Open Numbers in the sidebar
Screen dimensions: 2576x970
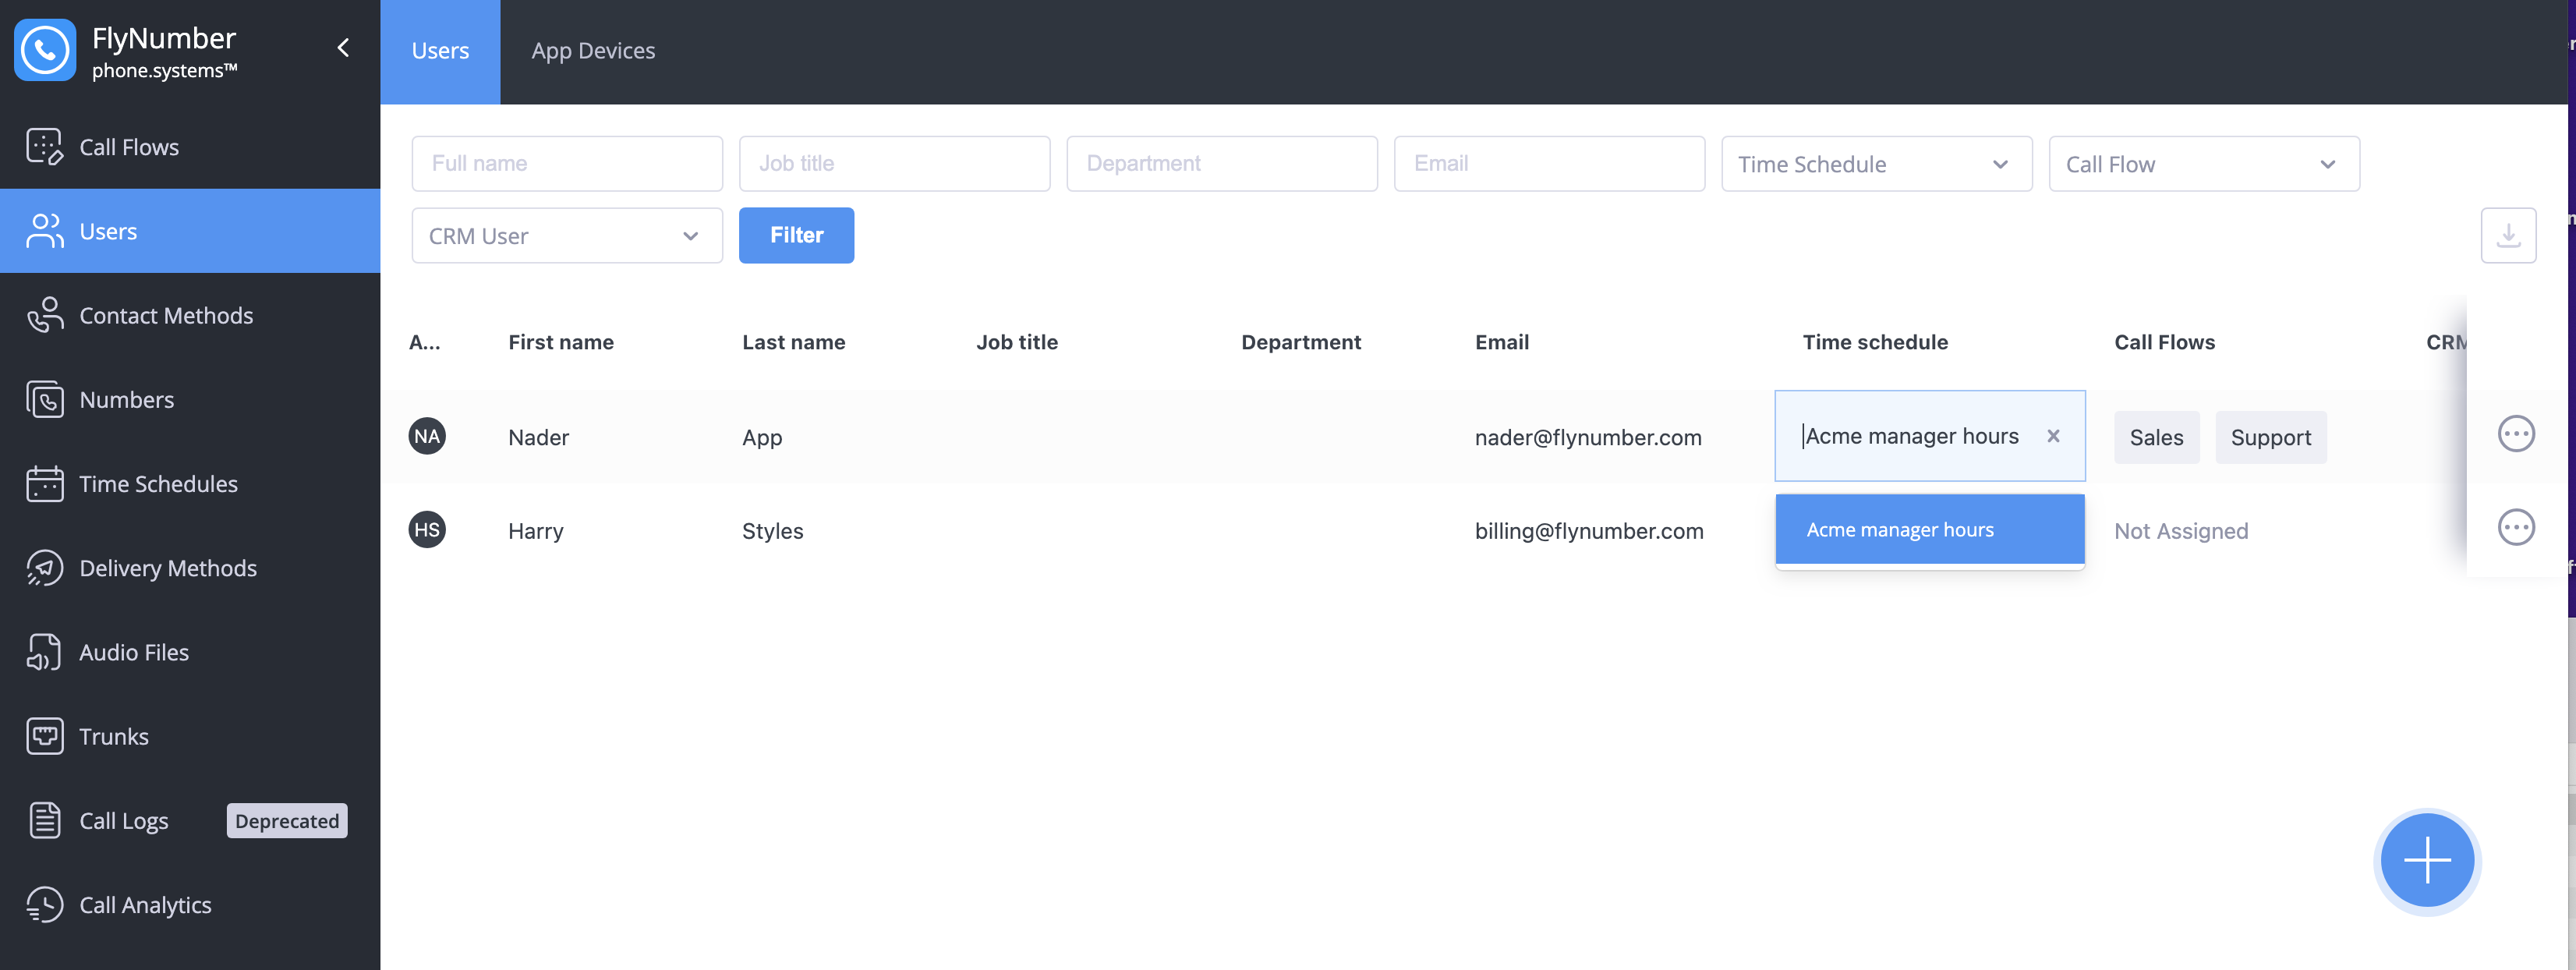(x=190, y=399)
